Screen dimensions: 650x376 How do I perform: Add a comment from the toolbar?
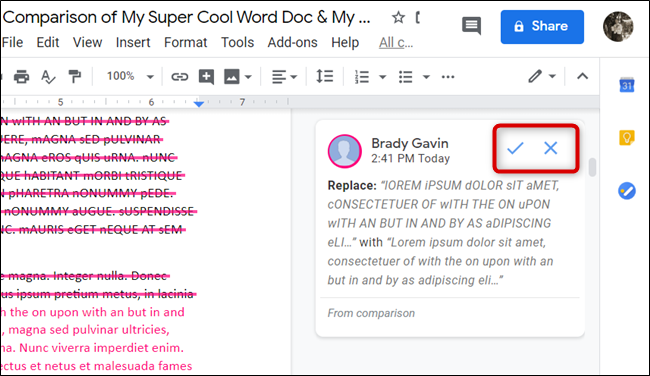point(206,77)
